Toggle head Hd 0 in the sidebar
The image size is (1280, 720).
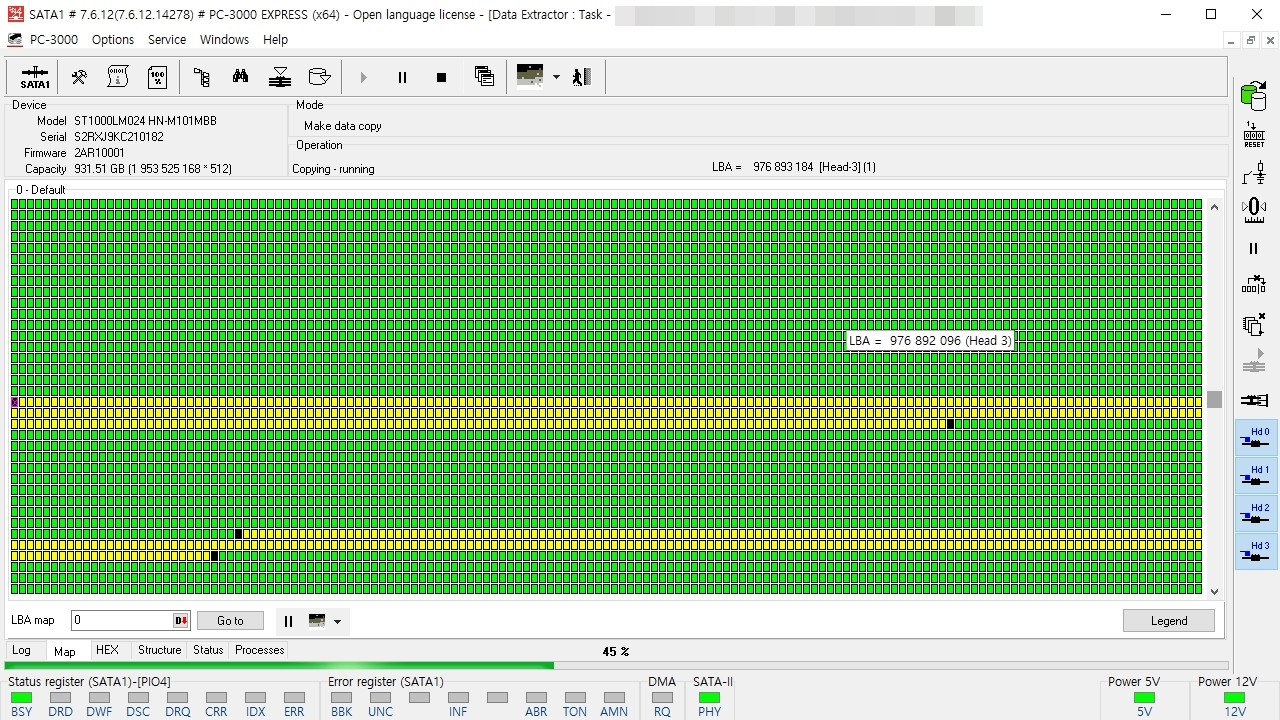[x=1256, y=438]
